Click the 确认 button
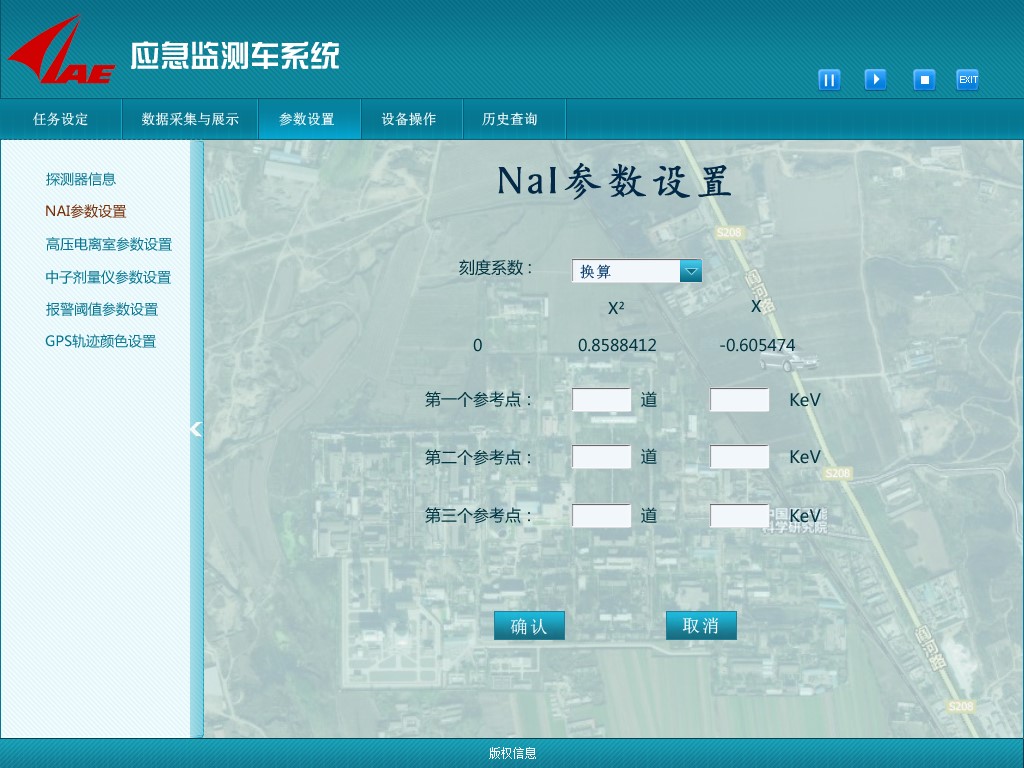1024x768 pixels. pyautogui.click(x=529, y=626)
